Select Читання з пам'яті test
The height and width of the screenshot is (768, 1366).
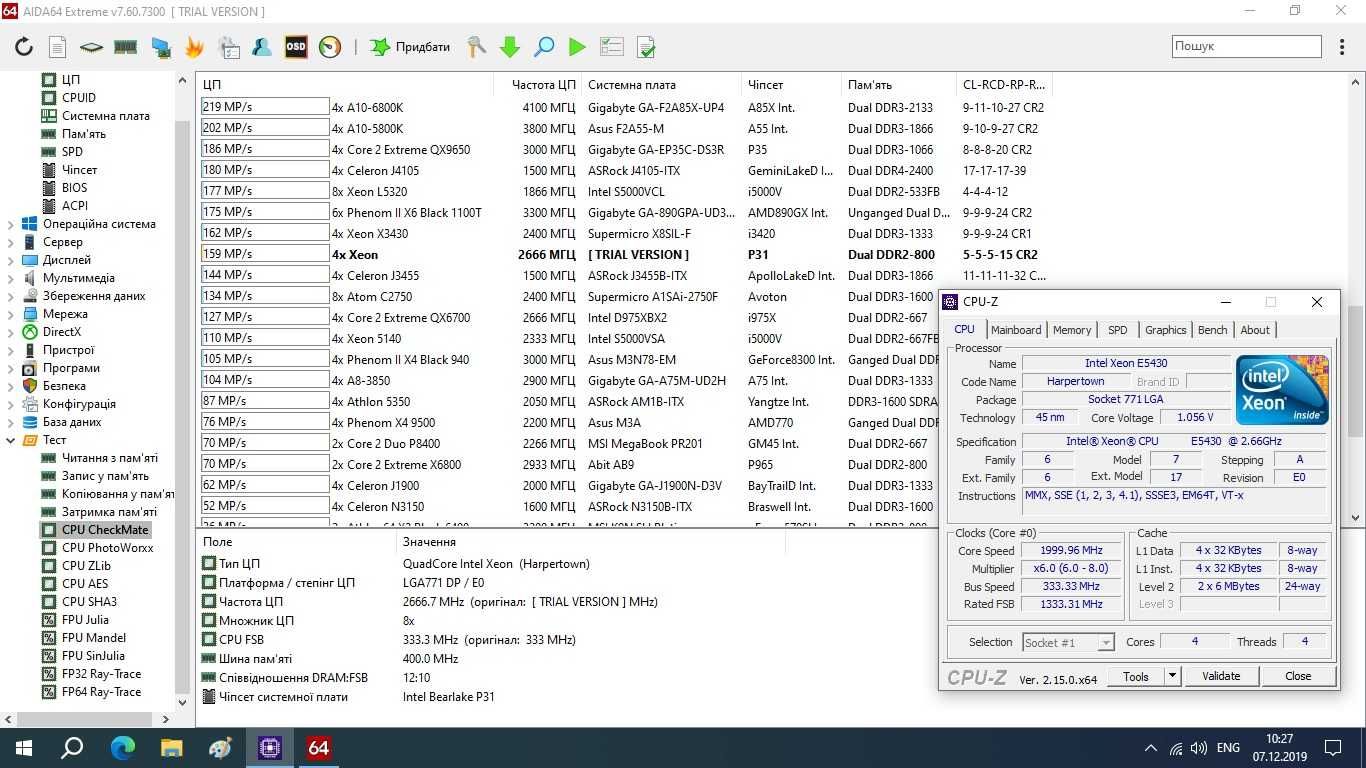click(x=109, y=458)
